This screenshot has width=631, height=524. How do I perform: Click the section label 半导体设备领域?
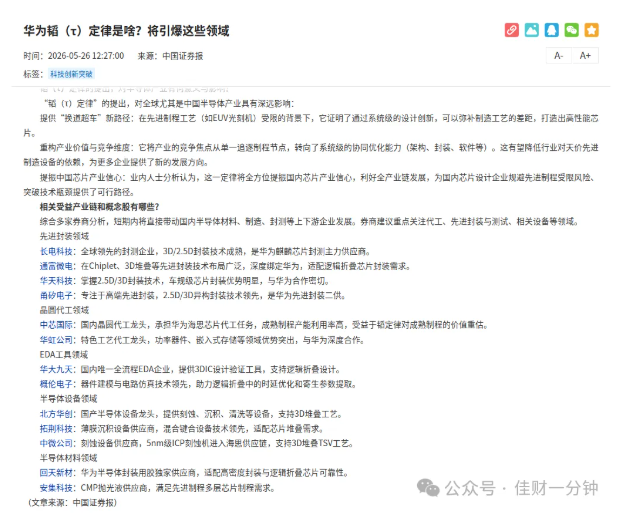pos(68,399)
